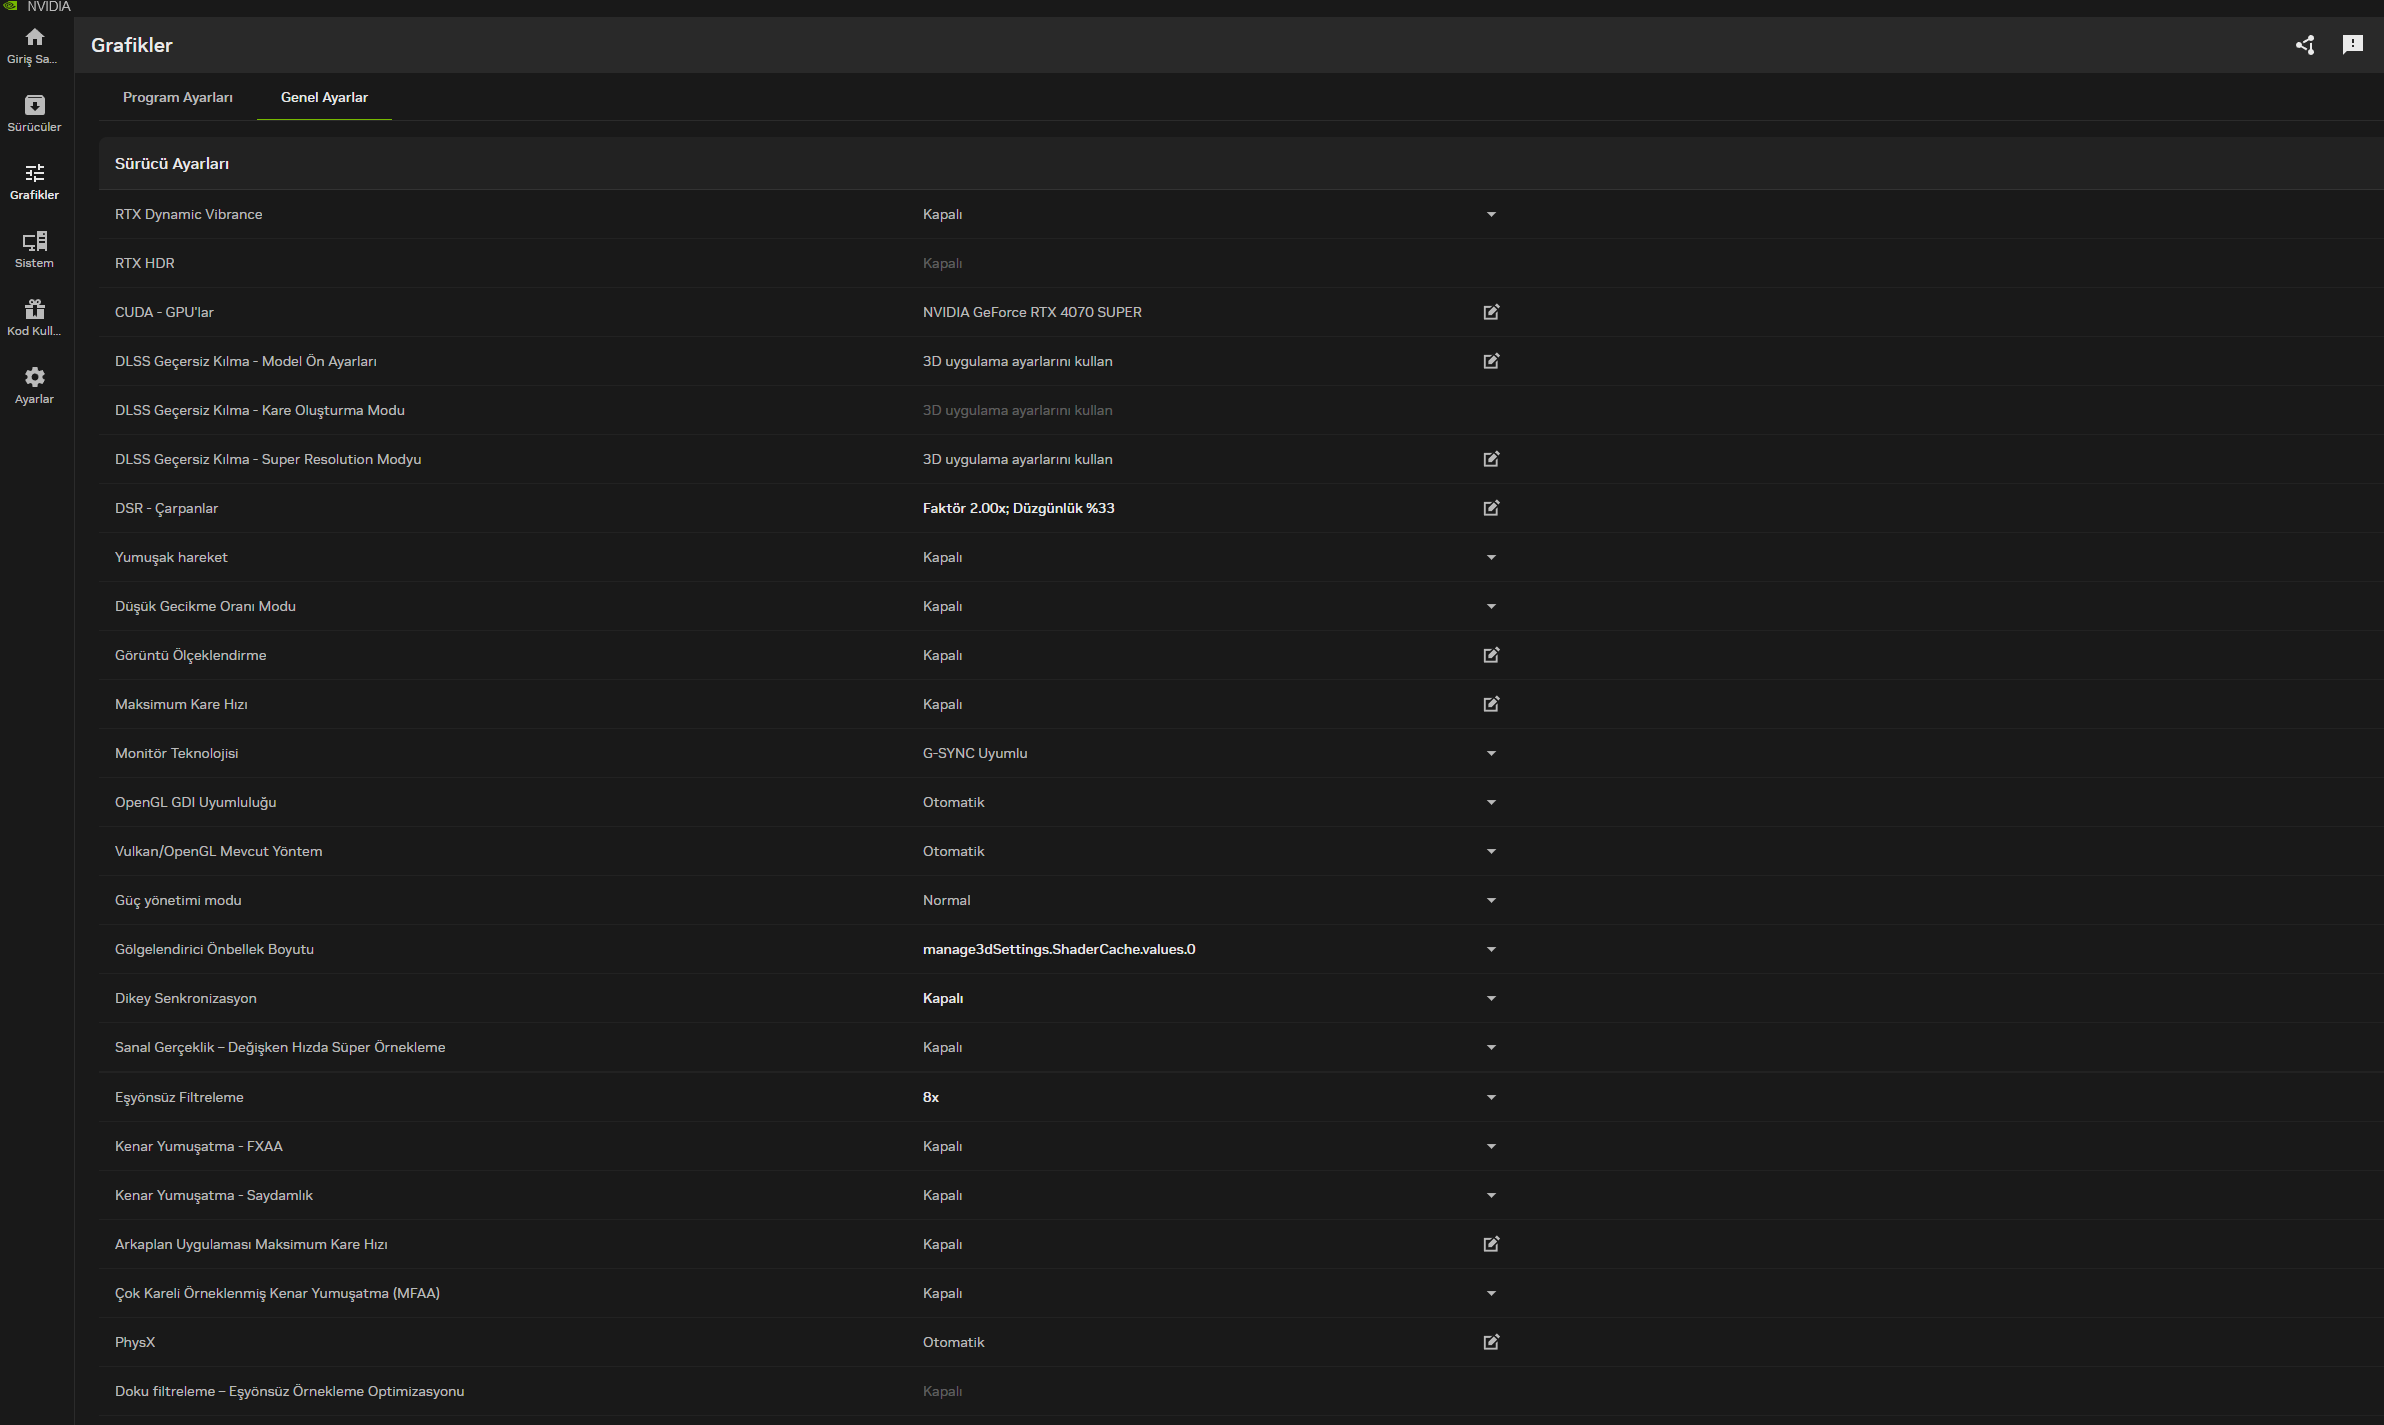The width and height of the screenshot is (2384, 1425).
Task: Open Monitör Teknolojisi dropdown
Action: click(x=1491, y=753)
